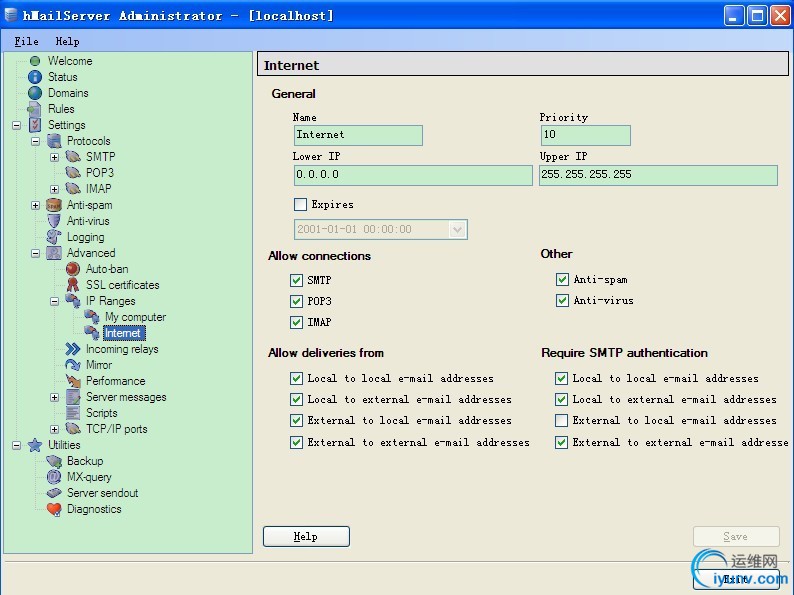Click the My computer IP range icon

point(92,317)
